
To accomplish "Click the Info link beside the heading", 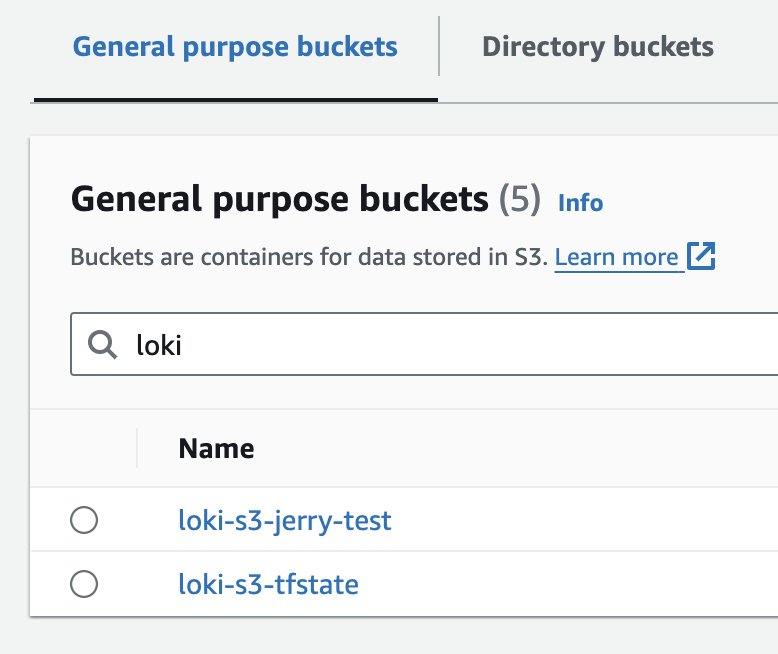I will [580, 203].
